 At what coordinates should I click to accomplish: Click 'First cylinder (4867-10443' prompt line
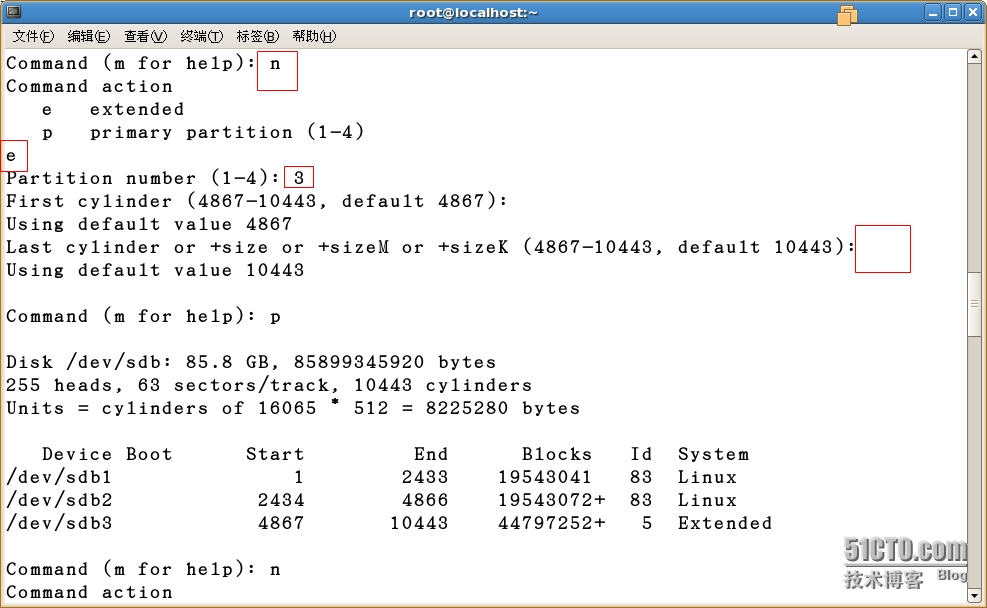257,201
